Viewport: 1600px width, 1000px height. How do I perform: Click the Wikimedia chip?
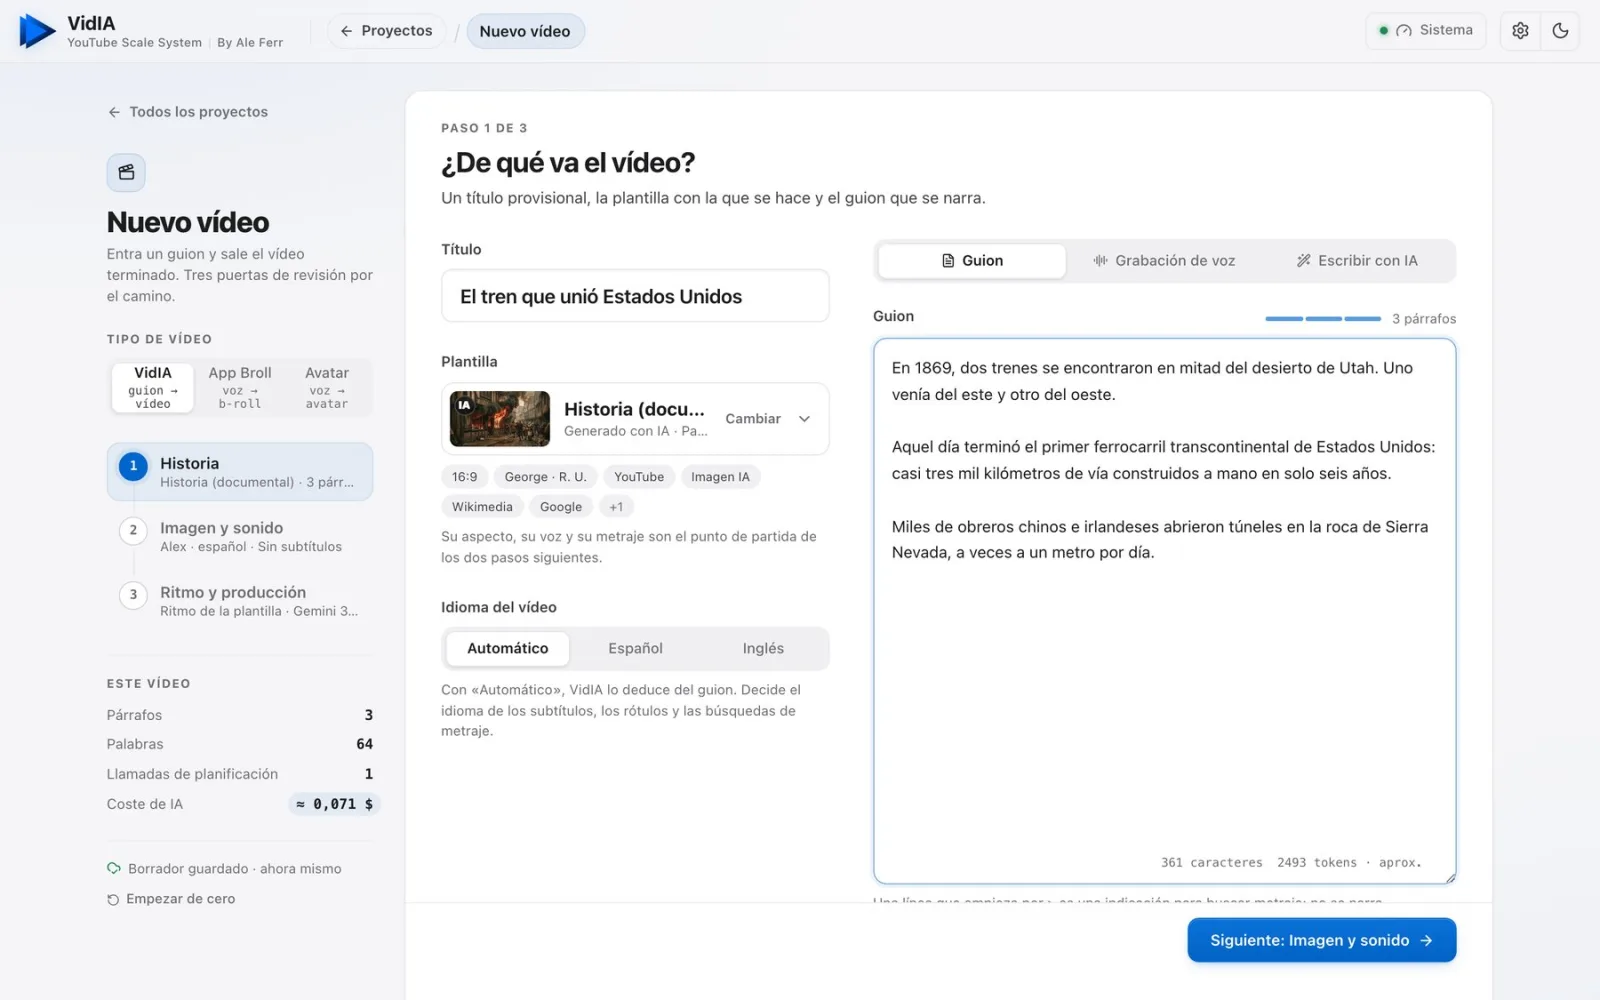[x=482, y=507]
